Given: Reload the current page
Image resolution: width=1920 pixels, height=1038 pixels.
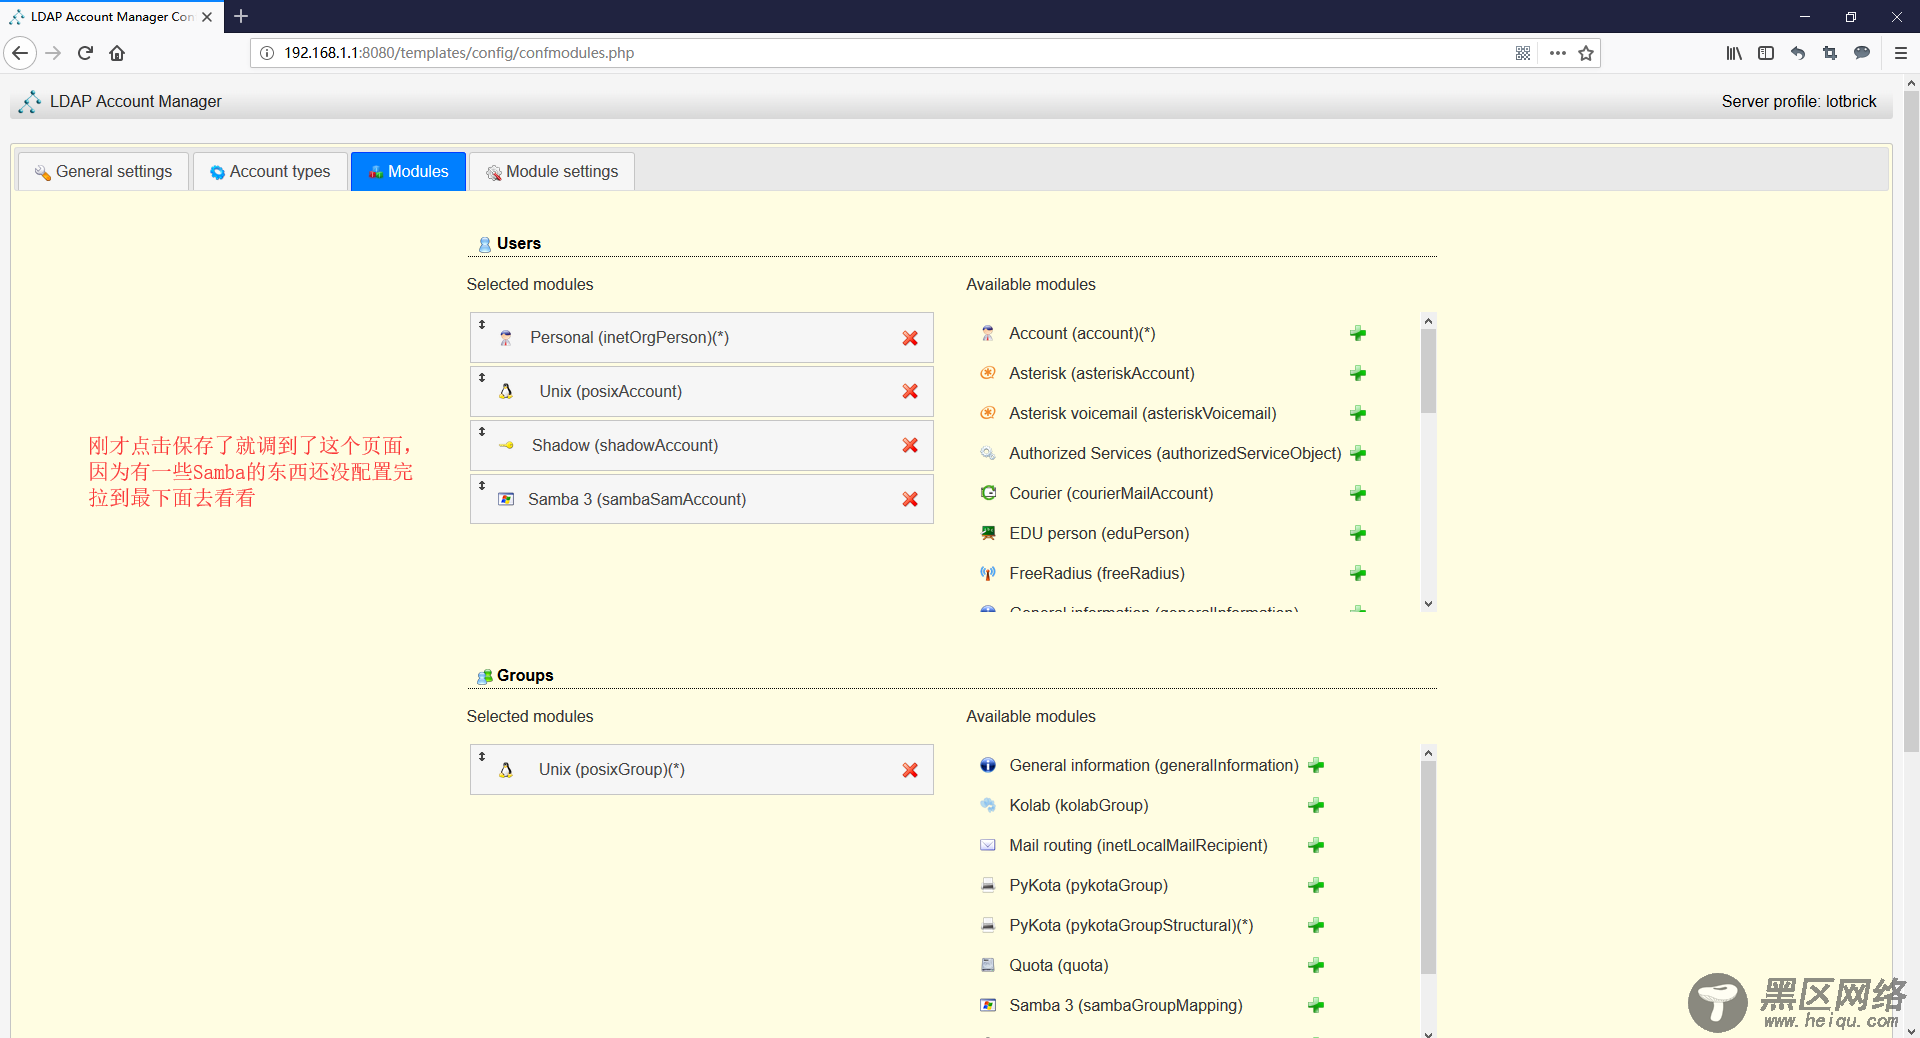Looking at the screenshot, I should coord(85,53).
